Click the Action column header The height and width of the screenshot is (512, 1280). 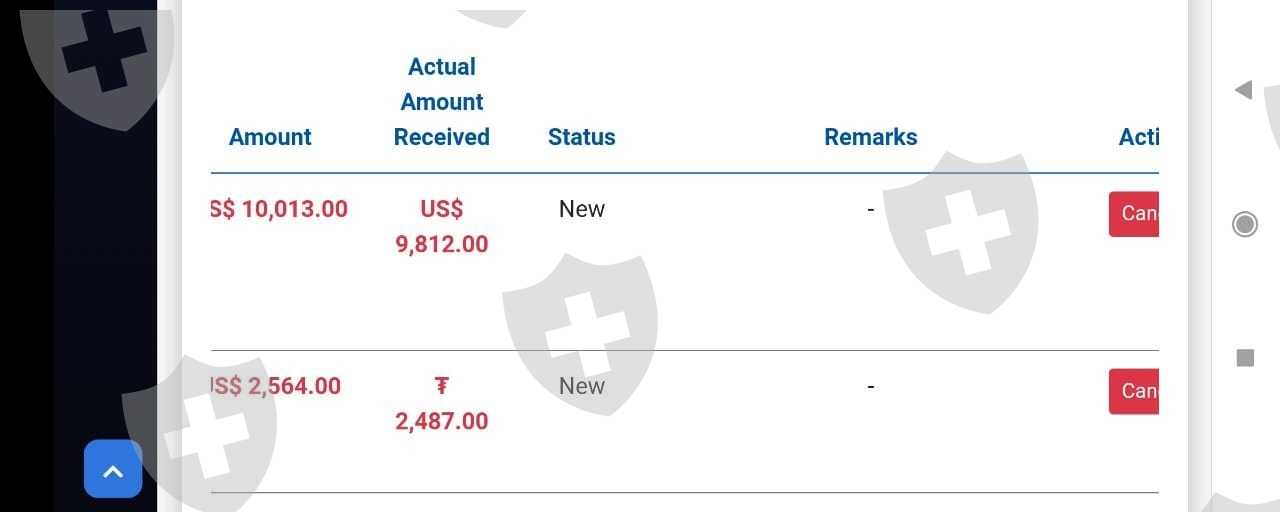1139,137
